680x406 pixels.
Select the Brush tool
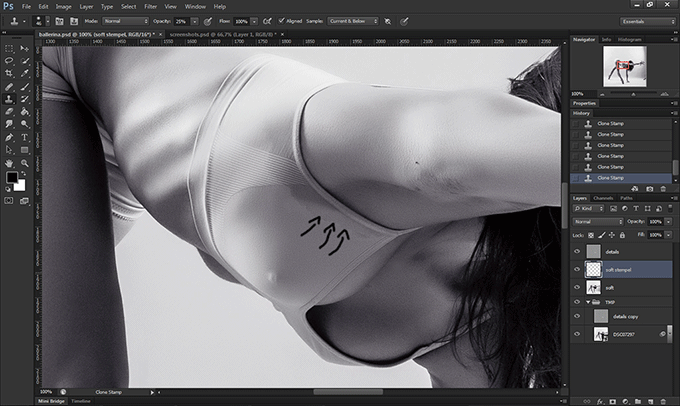[25, 87]
